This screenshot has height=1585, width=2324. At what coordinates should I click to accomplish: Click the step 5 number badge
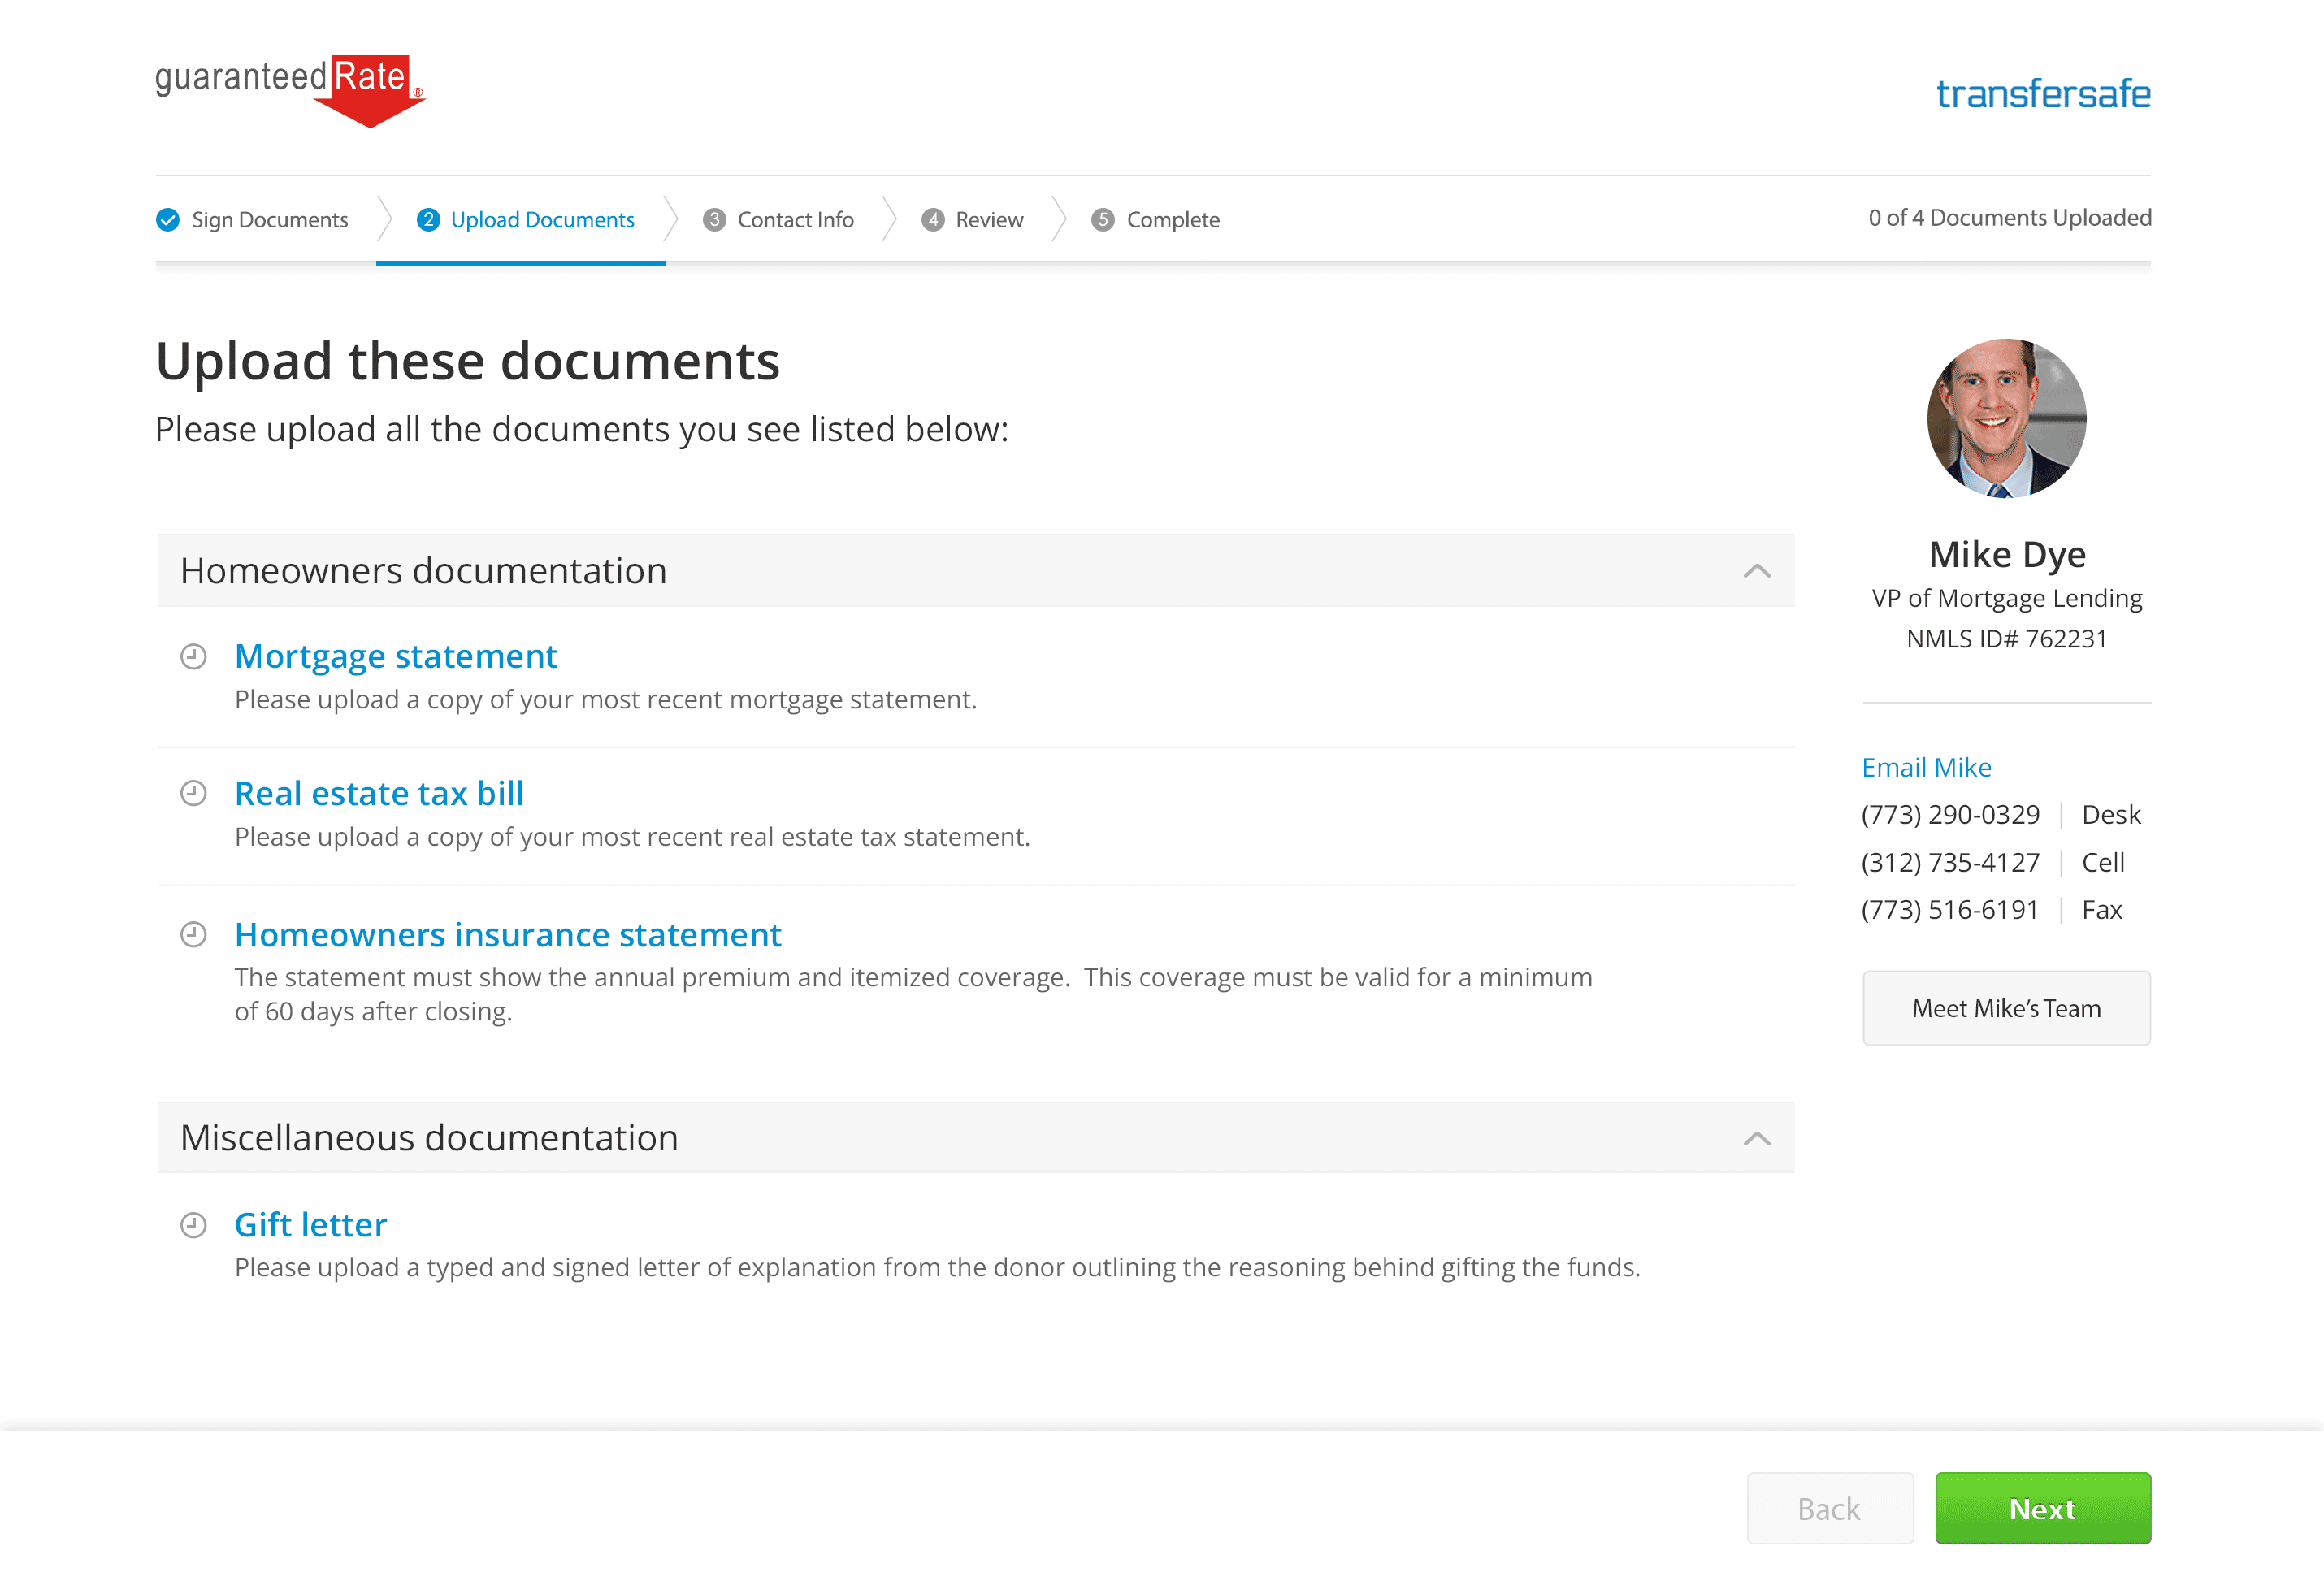pyautogui.click(x=1103, y=220)
